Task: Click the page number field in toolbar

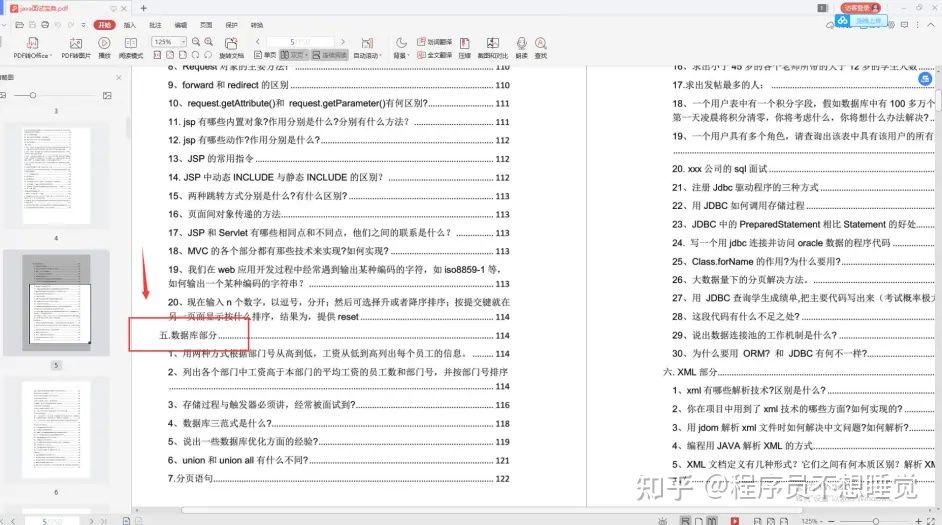Action: pyautogui.click(x=300, y=42)
